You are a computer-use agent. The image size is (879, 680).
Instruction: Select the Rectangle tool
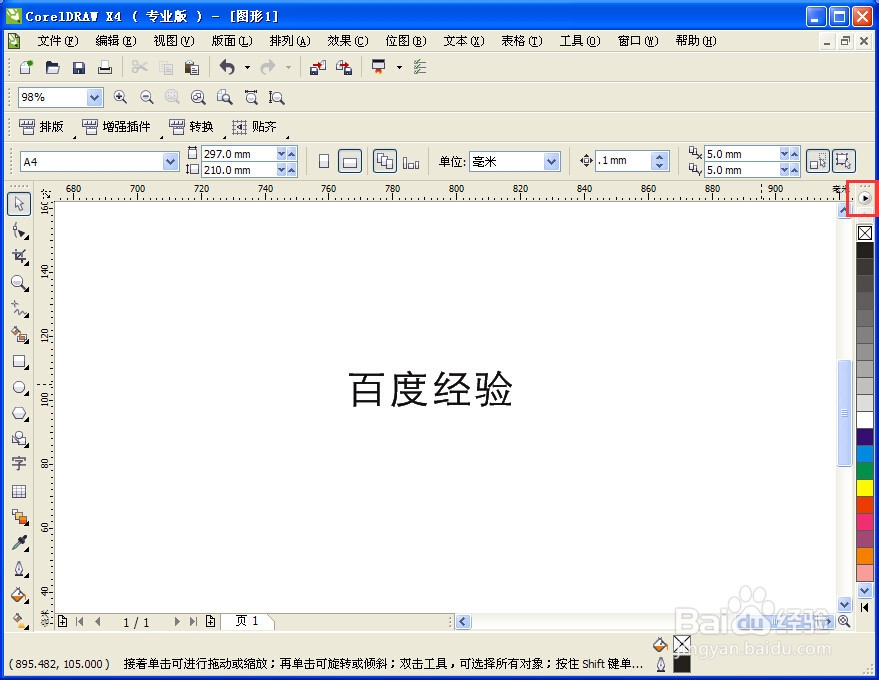(20, 362)
